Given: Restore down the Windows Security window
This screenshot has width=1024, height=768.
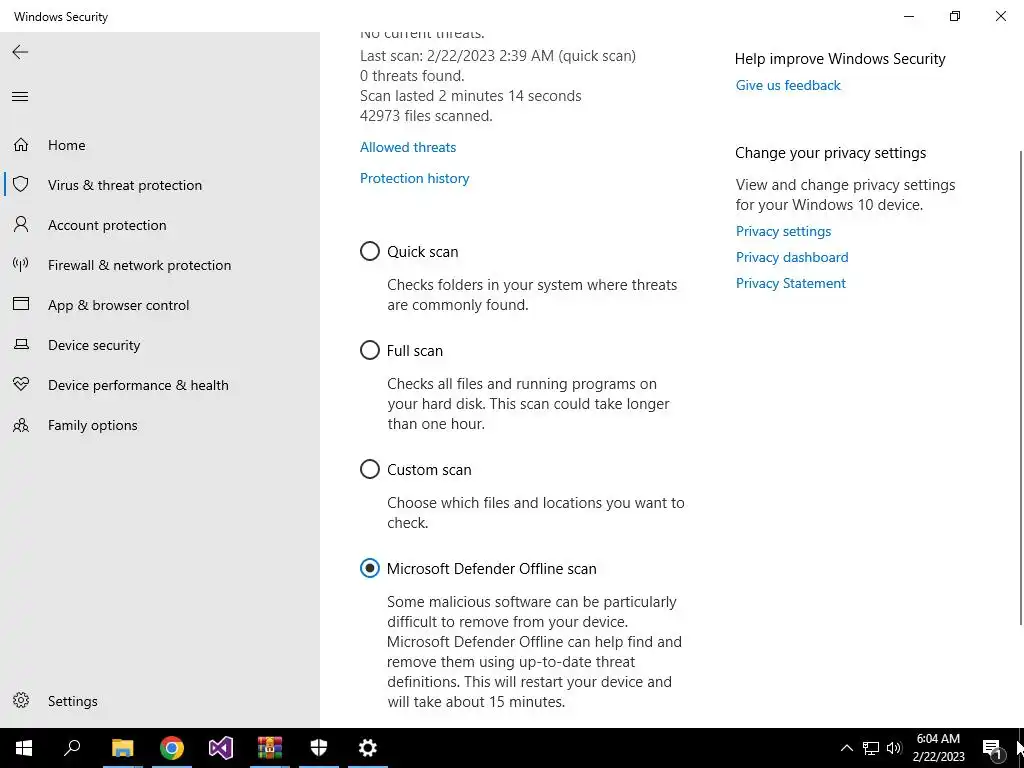Looking at the screenshot, I should click(955, 16).
